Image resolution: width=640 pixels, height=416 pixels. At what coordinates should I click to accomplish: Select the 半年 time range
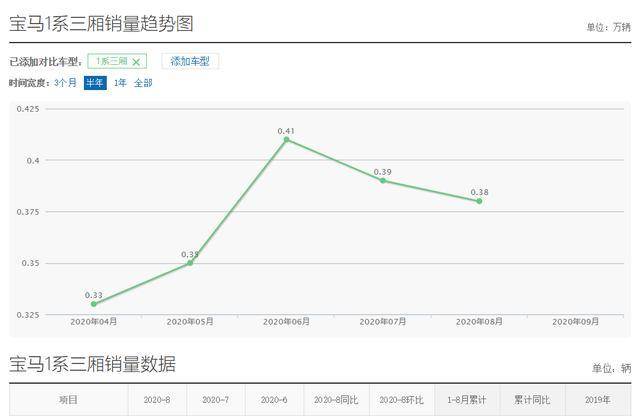[95, 83]
